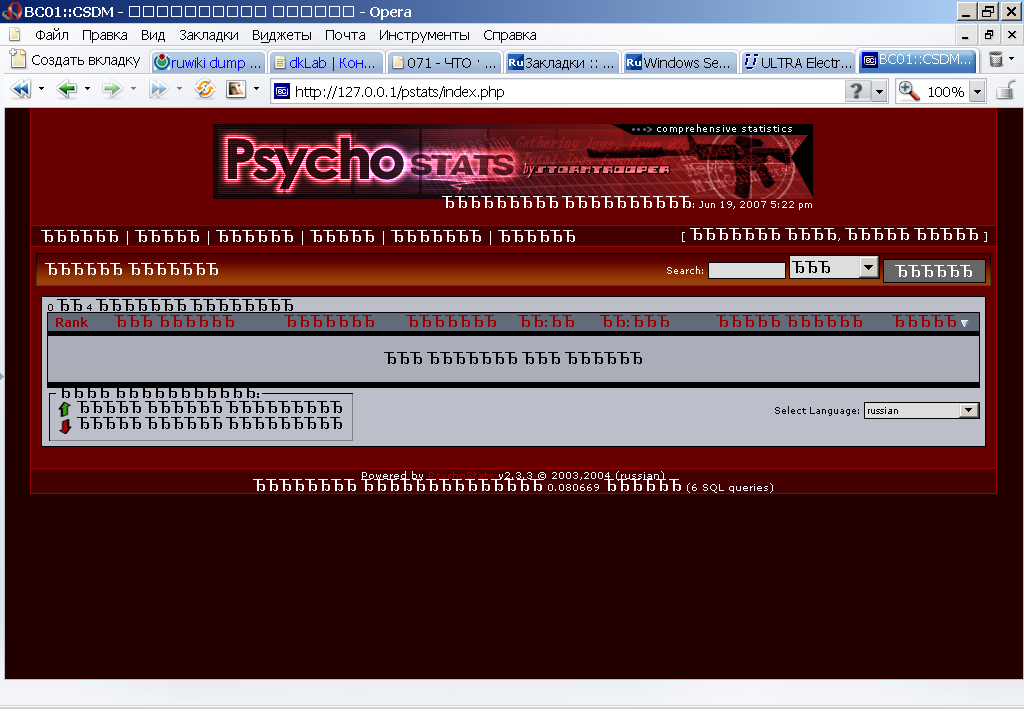Click the Rank column header

71,323
